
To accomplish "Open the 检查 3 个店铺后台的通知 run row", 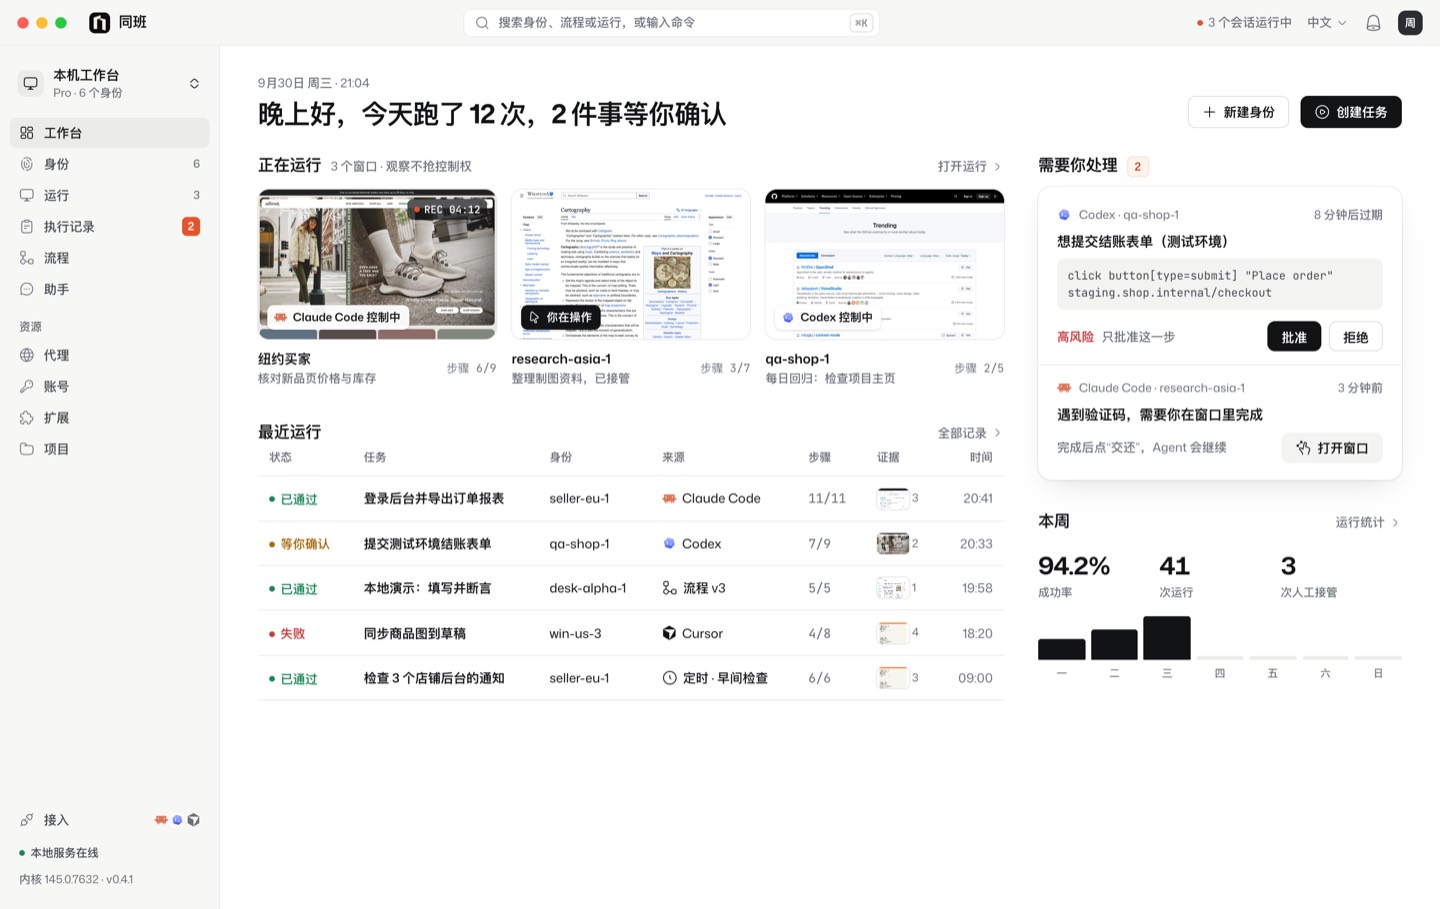I will pyautogui.click(x=631, y=678).
